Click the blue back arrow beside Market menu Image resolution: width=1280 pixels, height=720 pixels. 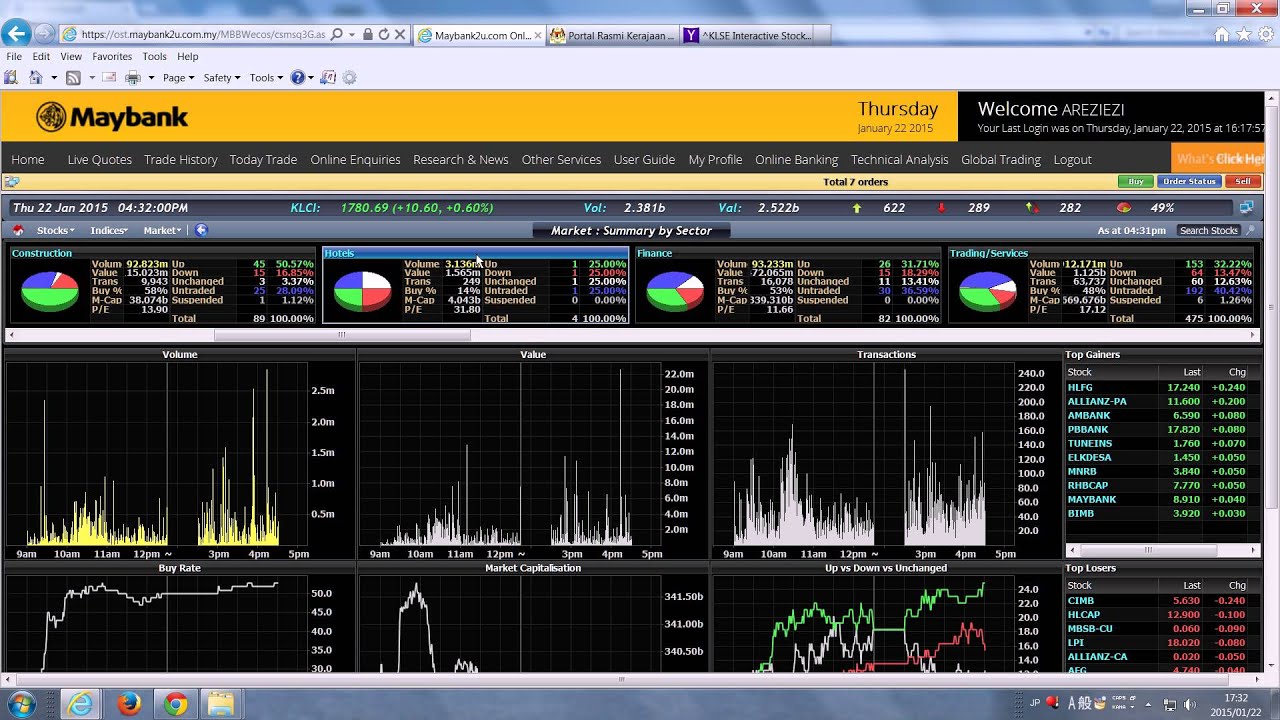[x=201, y=230]
